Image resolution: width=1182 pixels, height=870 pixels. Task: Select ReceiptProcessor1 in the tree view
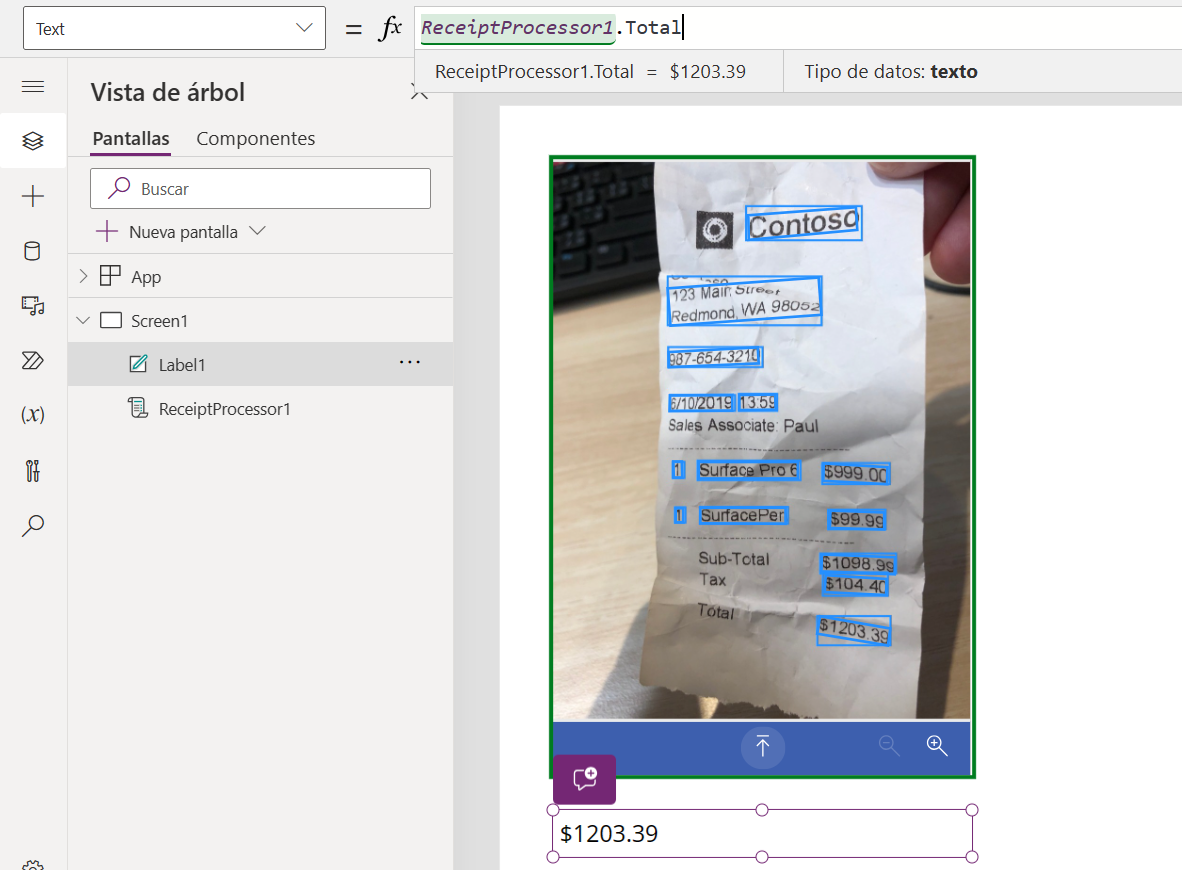pos(224,409)
